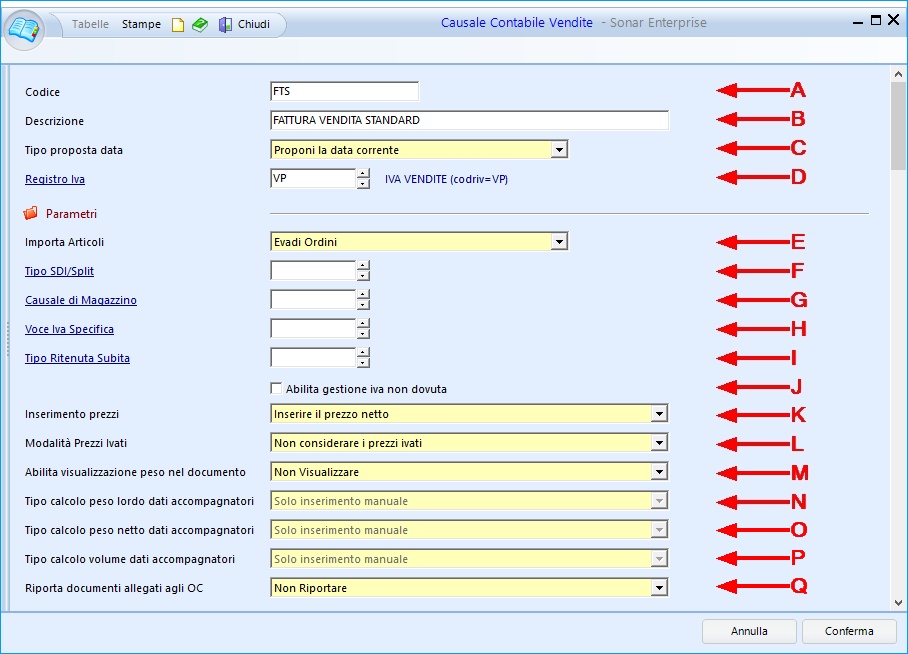Click the blank yellow note icon
The width and height of the screenshot is (908, 654).
tap(178, 25)
